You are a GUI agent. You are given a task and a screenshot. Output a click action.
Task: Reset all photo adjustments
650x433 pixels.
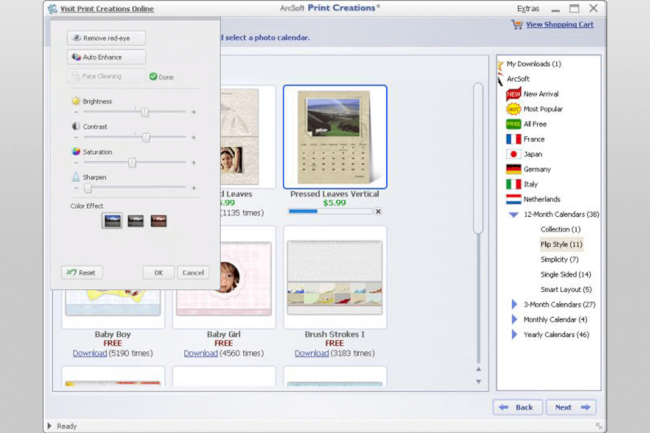pyautogui.click(x=82, y=273)
